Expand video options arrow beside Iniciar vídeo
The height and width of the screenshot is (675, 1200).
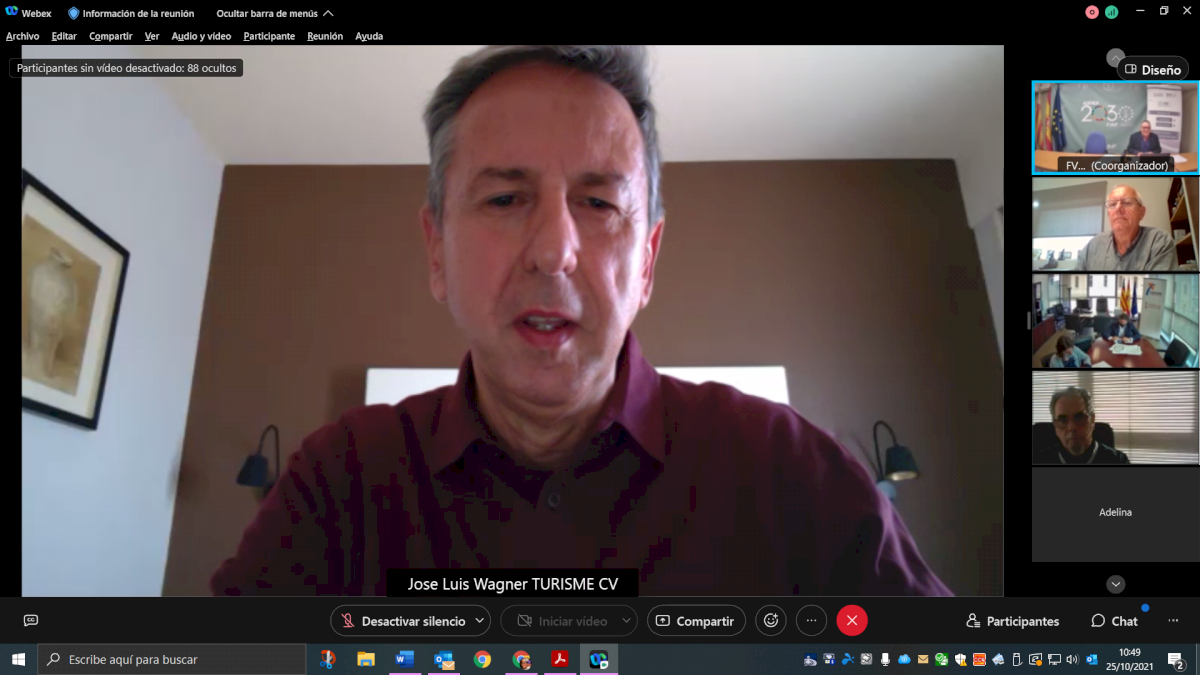(626, 621)
